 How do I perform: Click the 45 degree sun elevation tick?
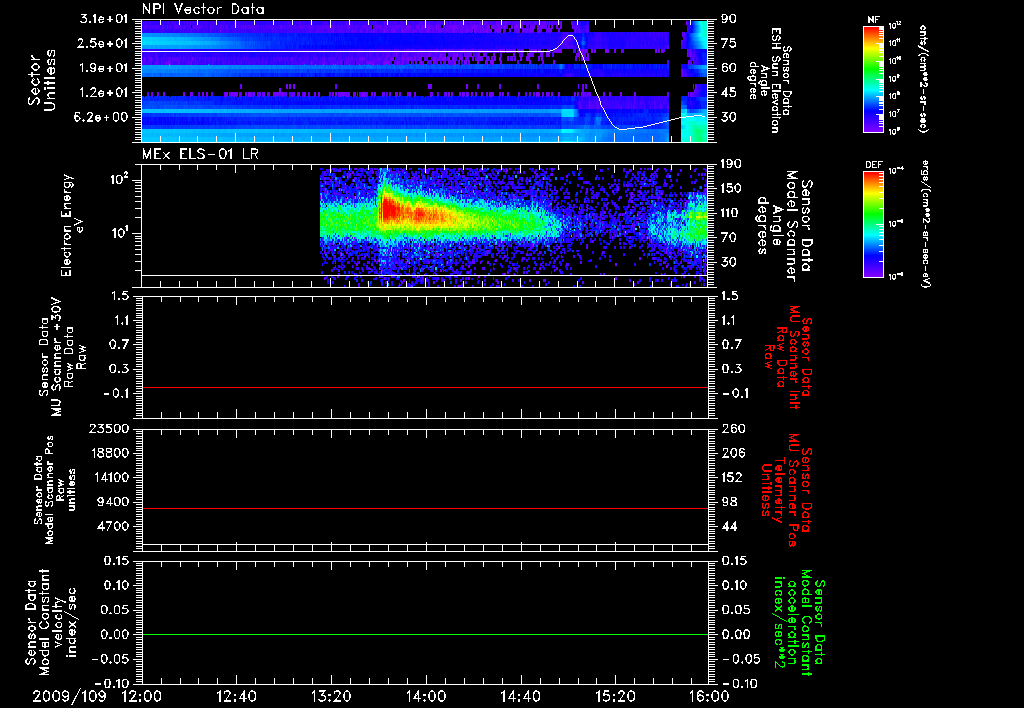point(728,93)
